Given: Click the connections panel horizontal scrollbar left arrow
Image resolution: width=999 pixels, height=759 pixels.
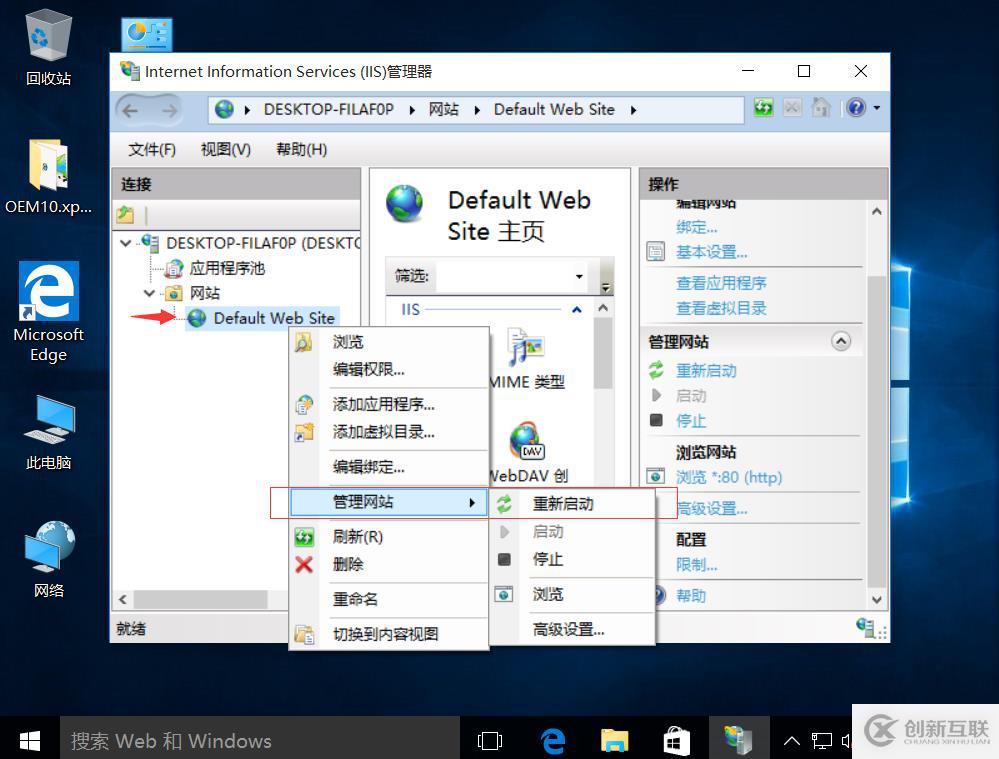Looking at the screenshot, I should coord(123,599).
